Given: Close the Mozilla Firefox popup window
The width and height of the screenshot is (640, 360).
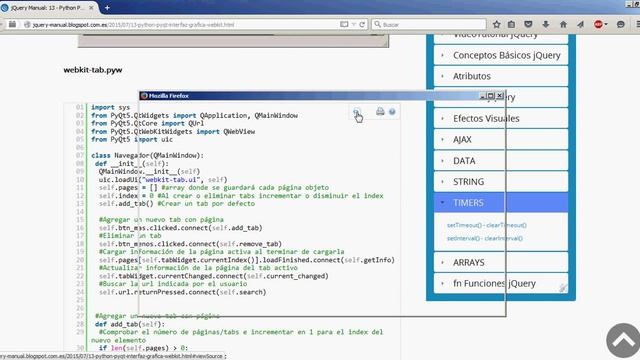Looking at the screenshot, I should 500,96.
